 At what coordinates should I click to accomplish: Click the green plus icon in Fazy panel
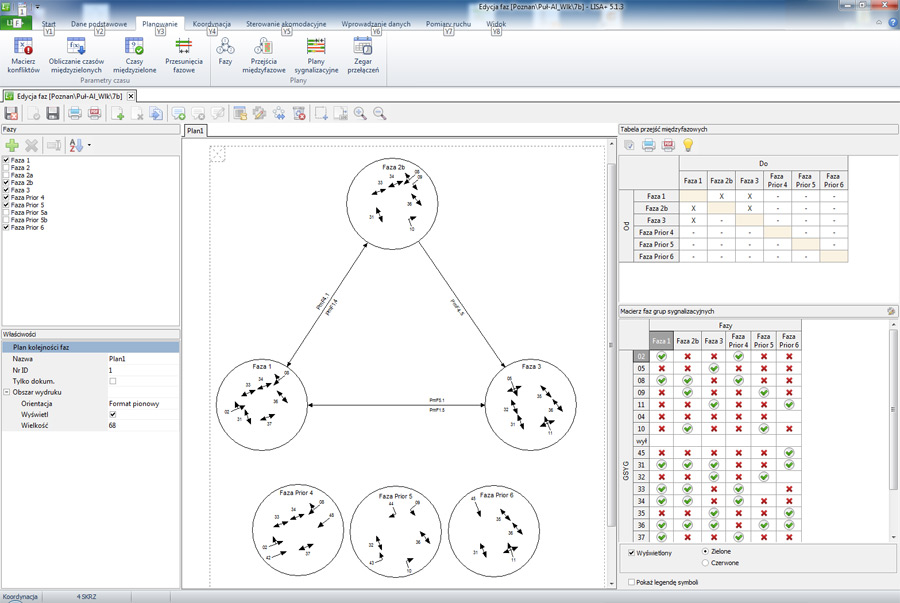12,146
